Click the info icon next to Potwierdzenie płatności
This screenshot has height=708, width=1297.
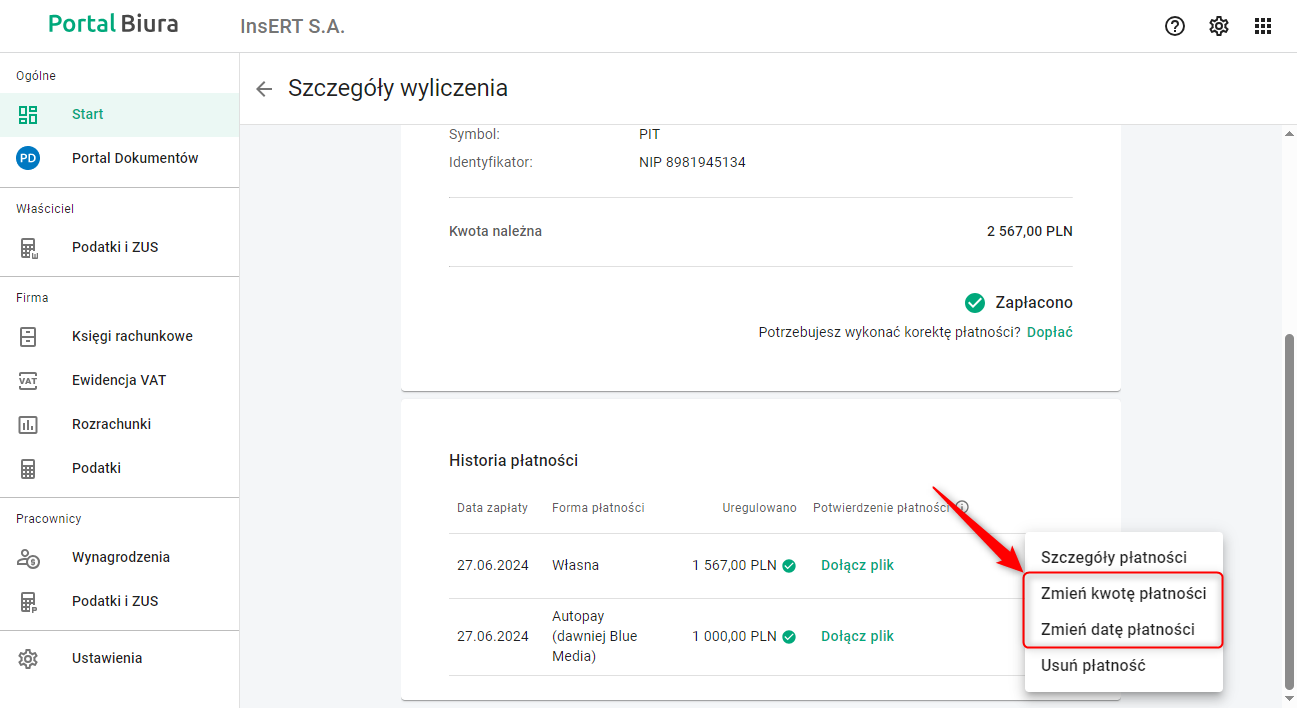(962, 508)
